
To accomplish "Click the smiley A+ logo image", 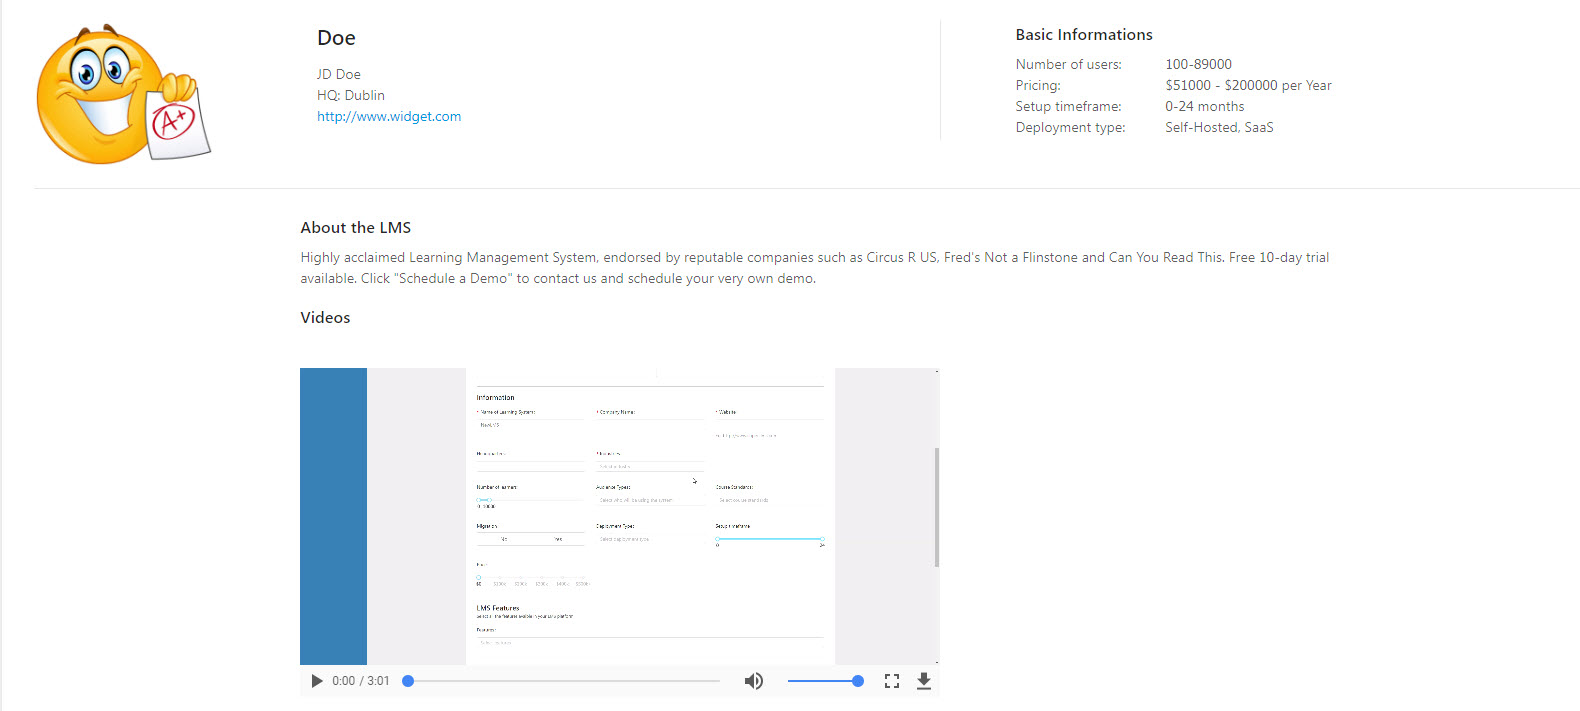I will coord(123,95).
